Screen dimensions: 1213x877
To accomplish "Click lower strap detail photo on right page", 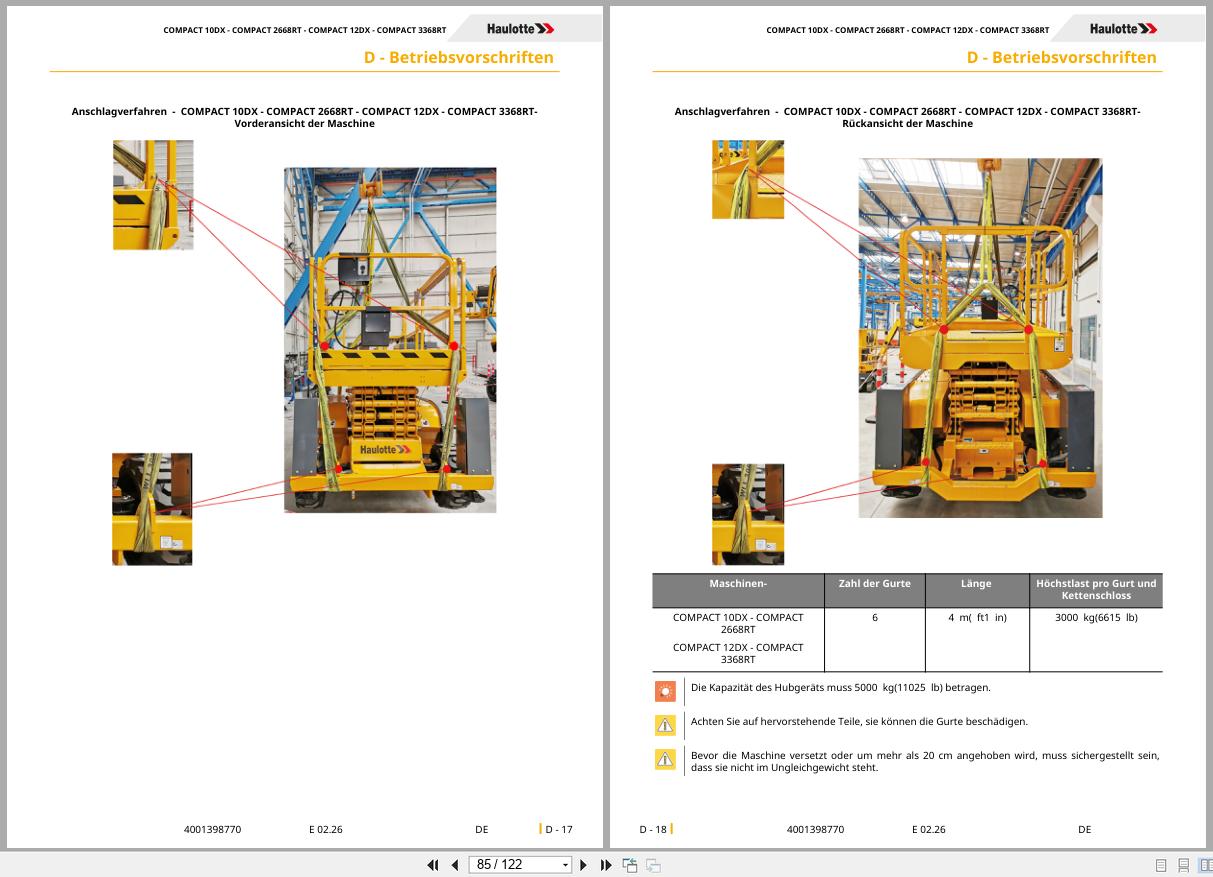I will coord(748,514).
